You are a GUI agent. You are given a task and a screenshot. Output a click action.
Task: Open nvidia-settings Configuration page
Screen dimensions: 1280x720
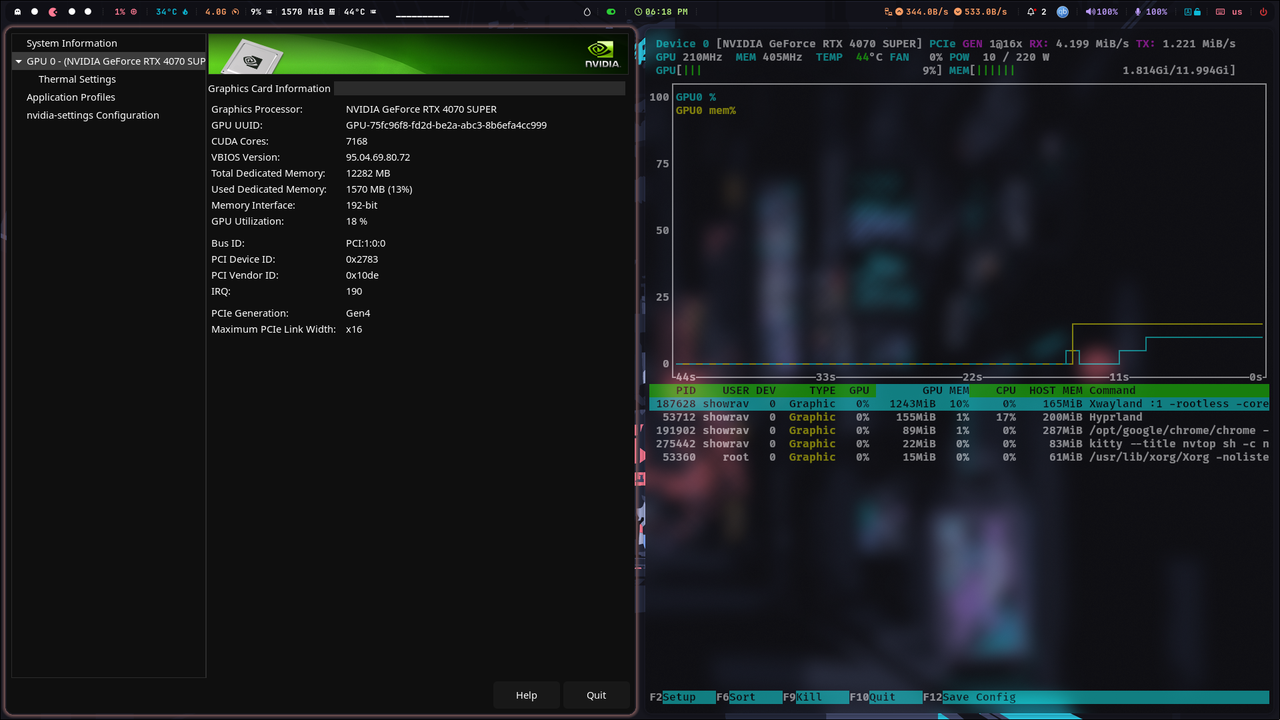pos(92,115)
